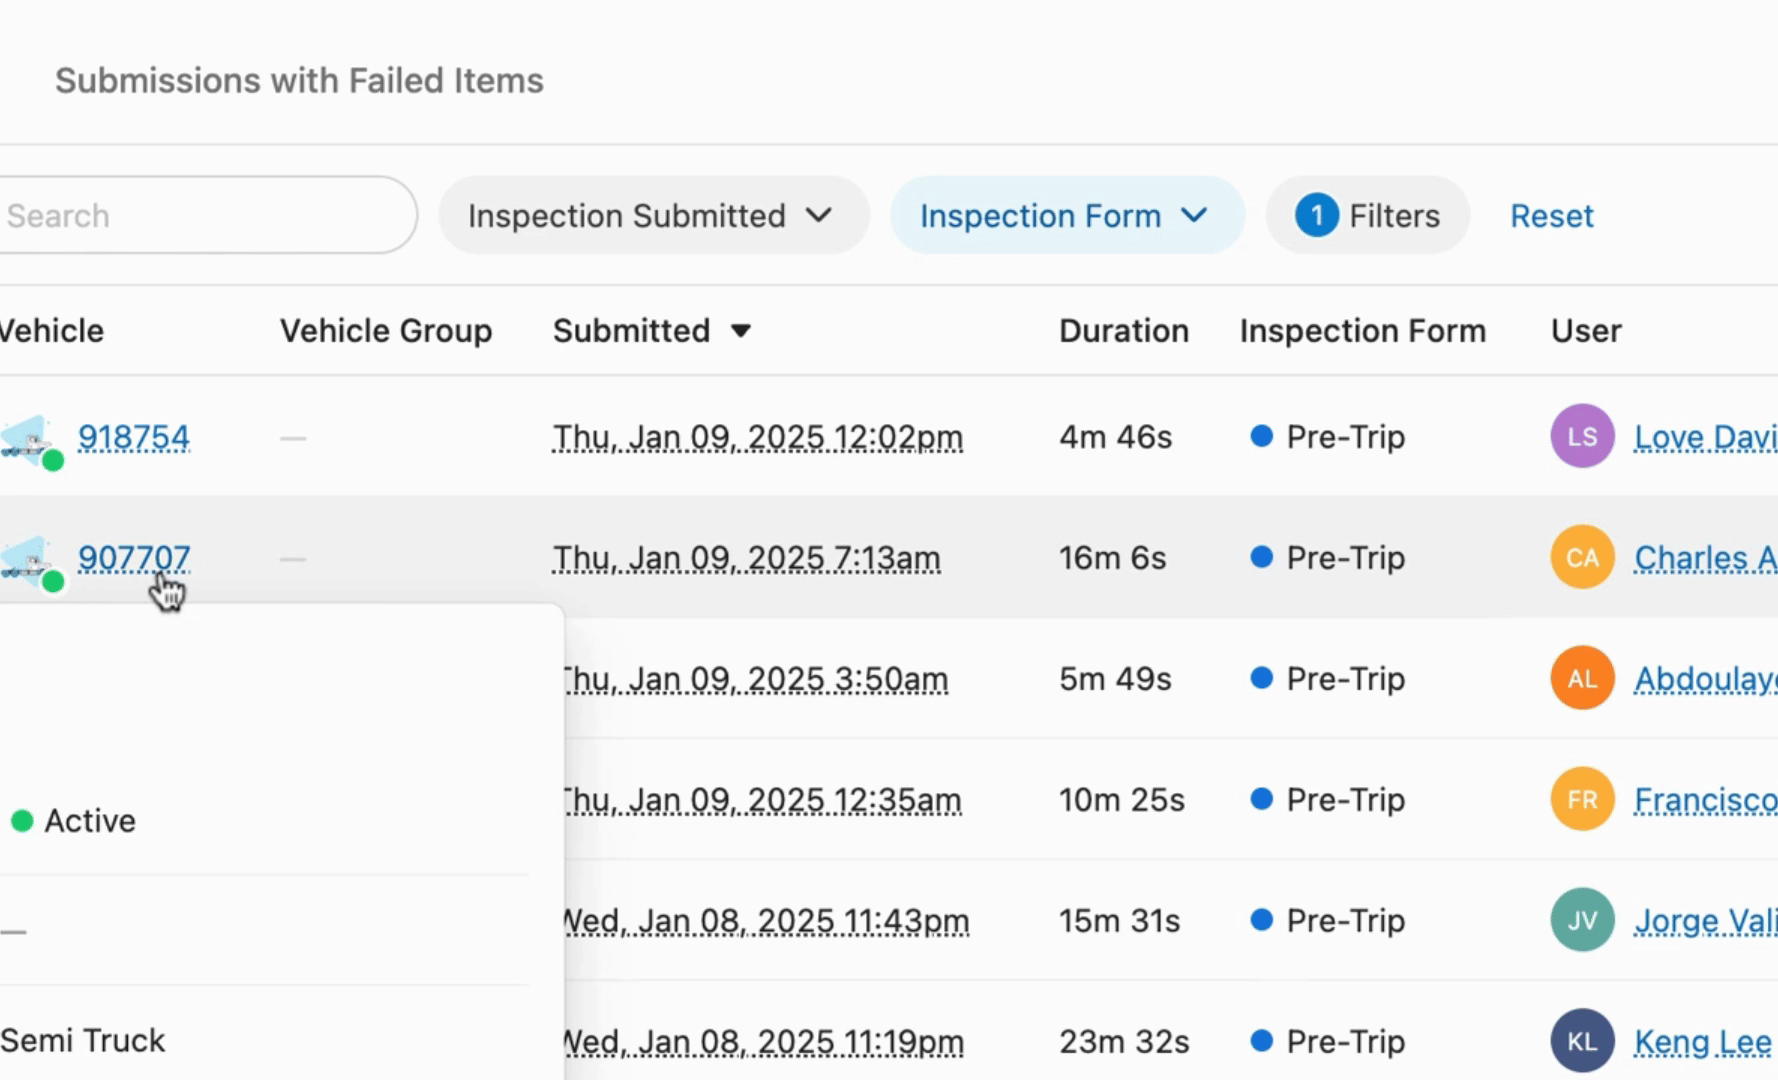Open the Inspection Form filter dropdown

click(1066, 216)
